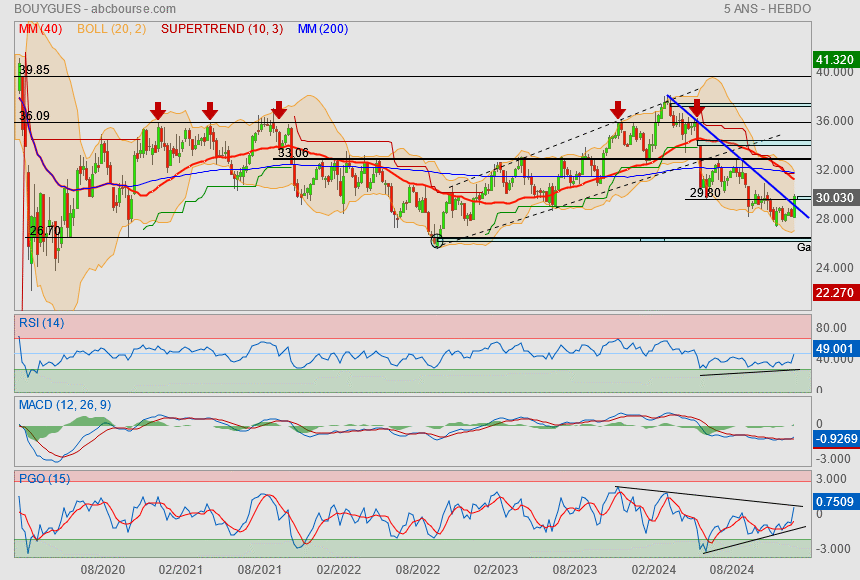This screenshot has width=860, height=580.
Task: Click the 33.06 level label
Action: [x=293, y=153]
